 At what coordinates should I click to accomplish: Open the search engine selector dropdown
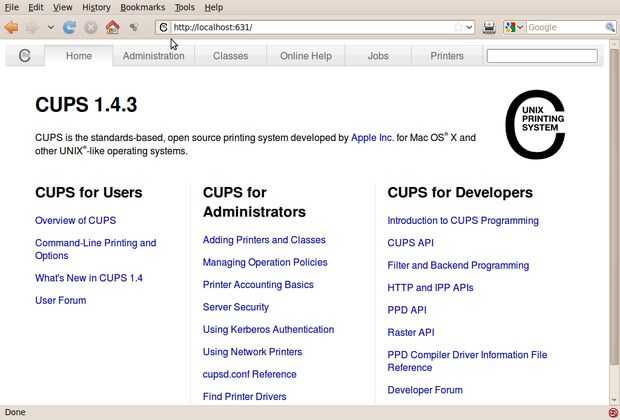point(514,27)
